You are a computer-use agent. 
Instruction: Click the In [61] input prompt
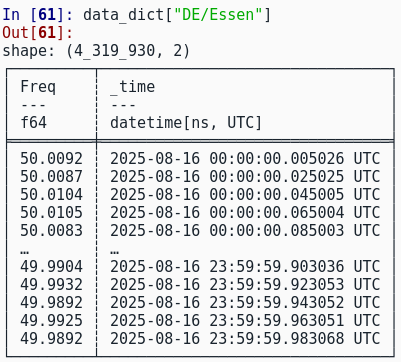pos(39,15)
